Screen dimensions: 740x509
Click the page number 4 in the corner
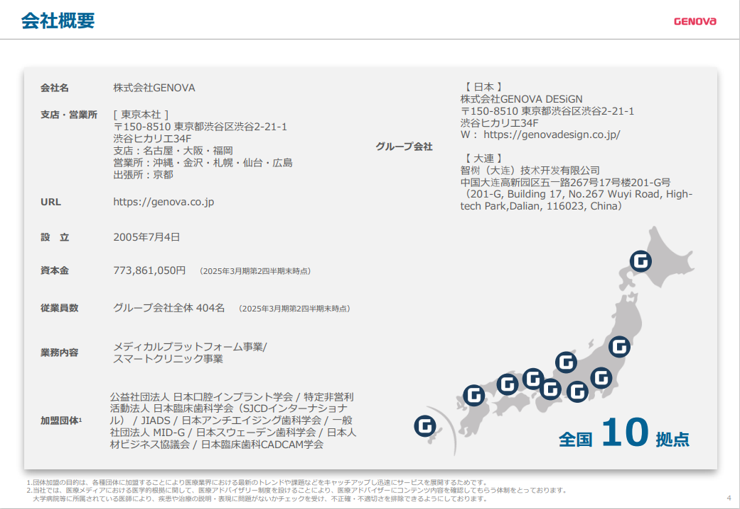[729, 498]
